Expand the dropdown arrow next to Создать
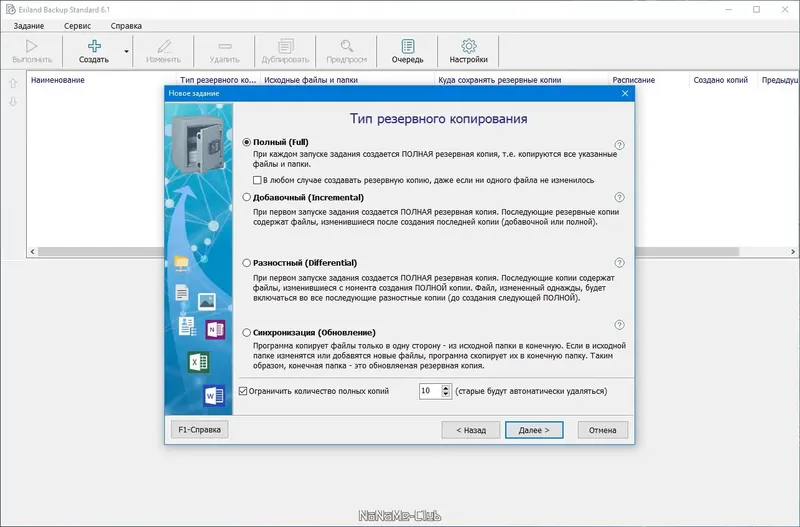The image size is (800, 527). [127, 52]
